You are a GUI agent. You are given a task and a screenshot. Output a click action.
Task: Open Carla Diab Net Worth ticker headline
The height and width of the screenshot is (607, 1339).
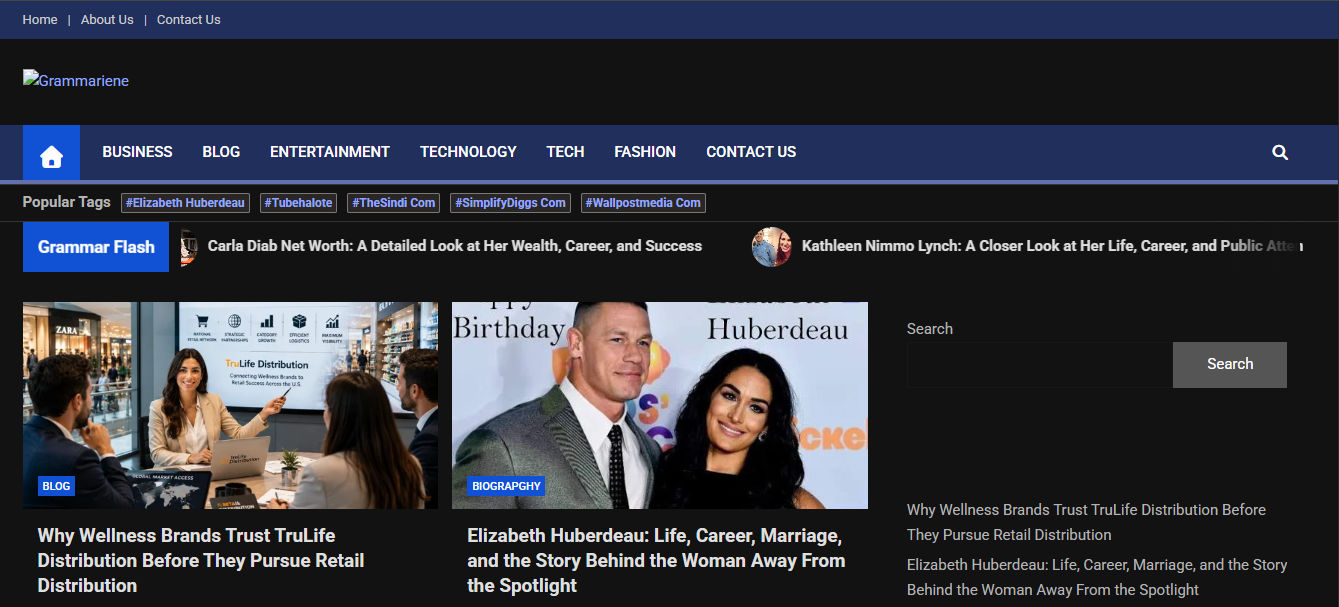(x=455, y=246)
